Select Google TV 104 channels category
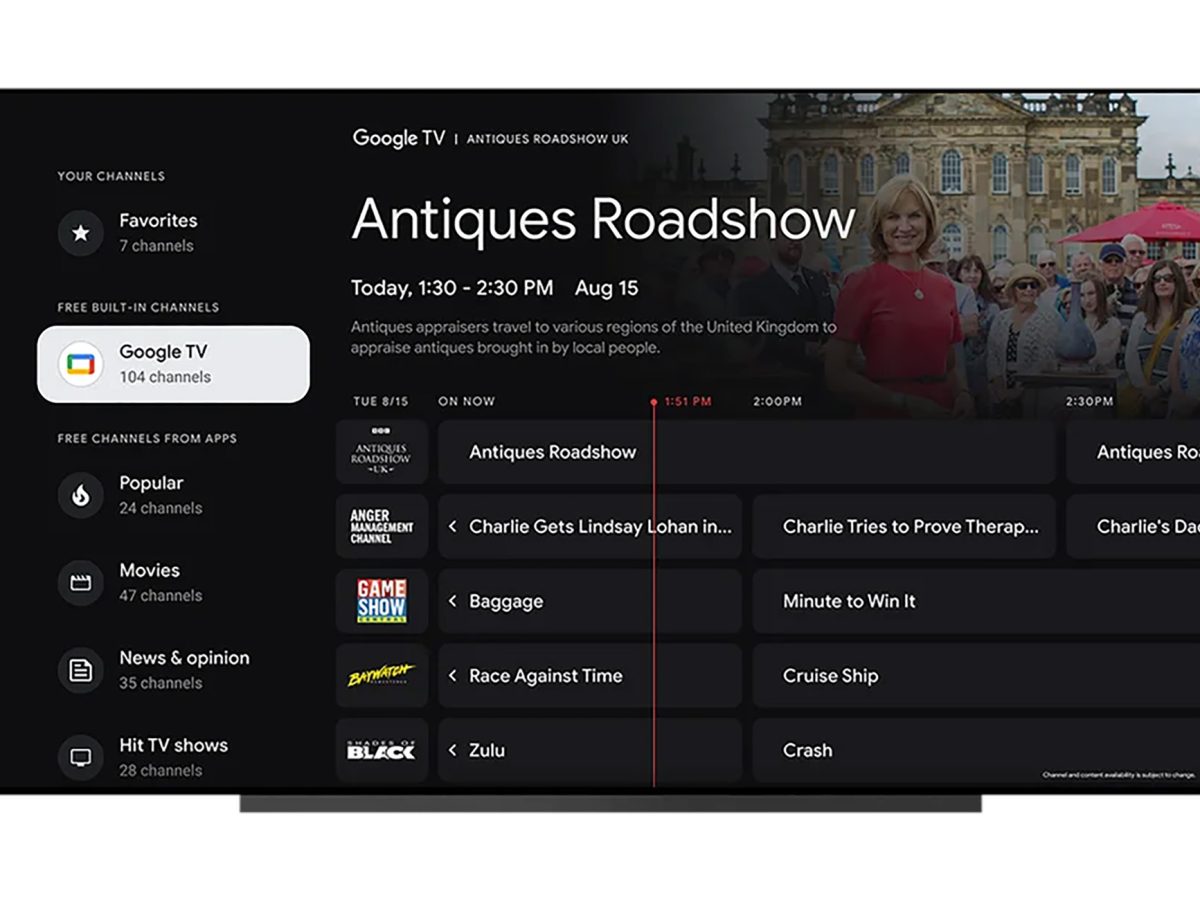The image size is (1200, 900). click(173, 364)
